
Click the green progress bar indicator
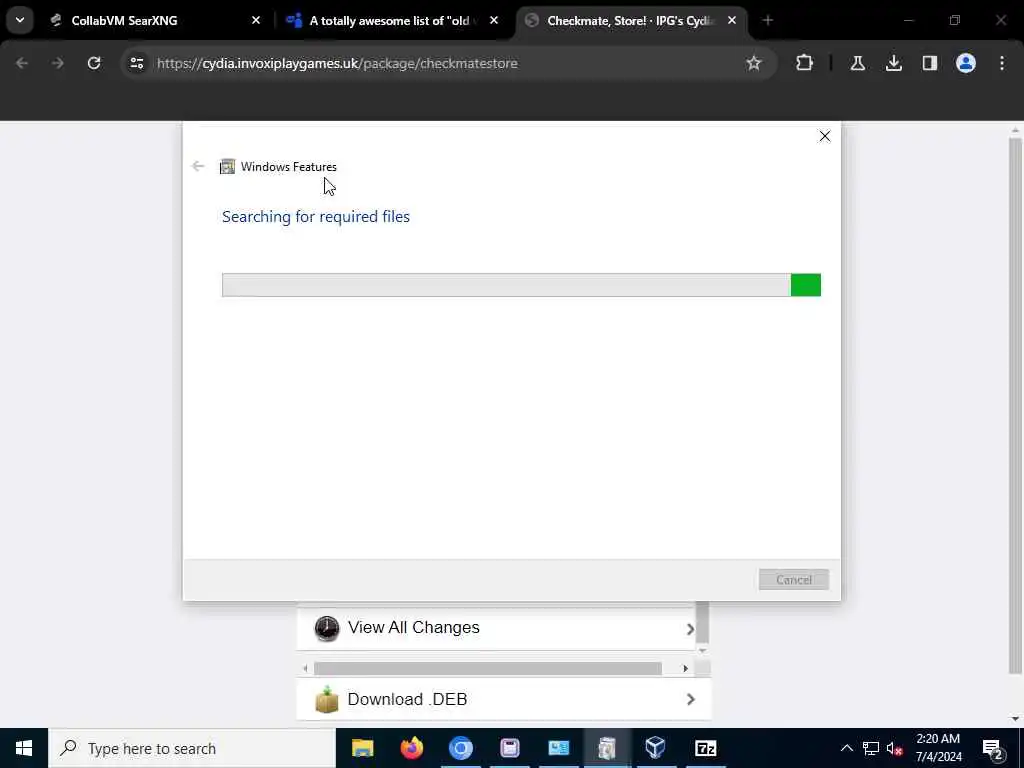click(805, 285)
